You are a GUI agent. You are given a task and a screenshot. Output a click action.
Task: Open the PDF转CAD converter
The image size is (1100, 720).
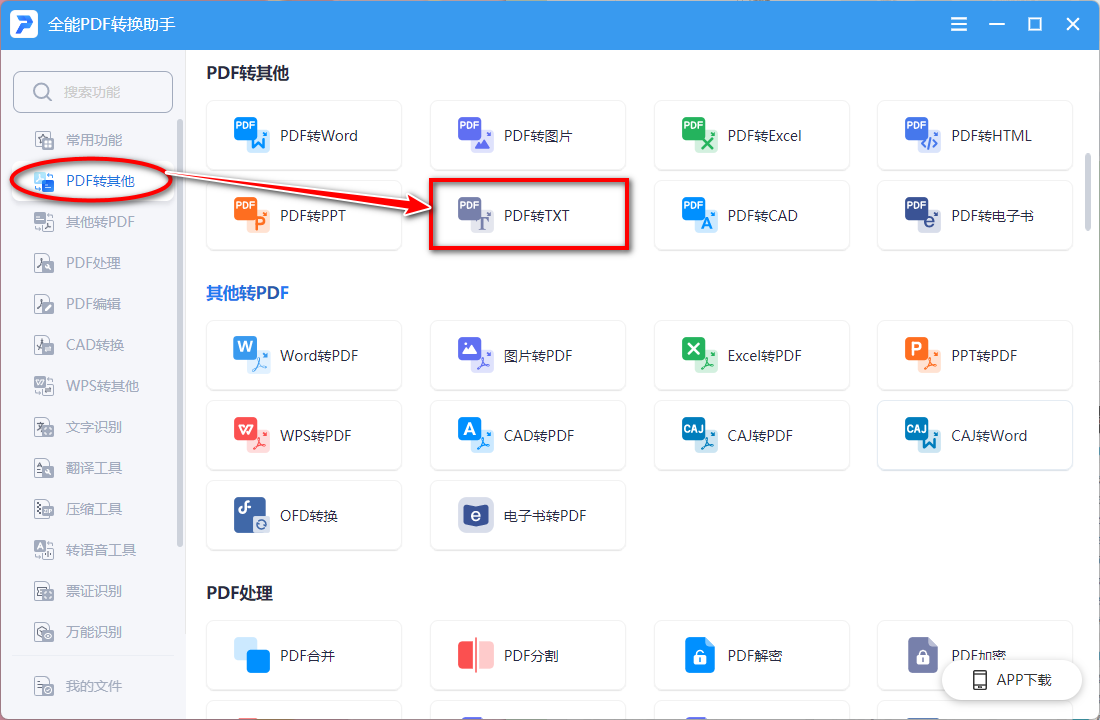coord(751,215)
